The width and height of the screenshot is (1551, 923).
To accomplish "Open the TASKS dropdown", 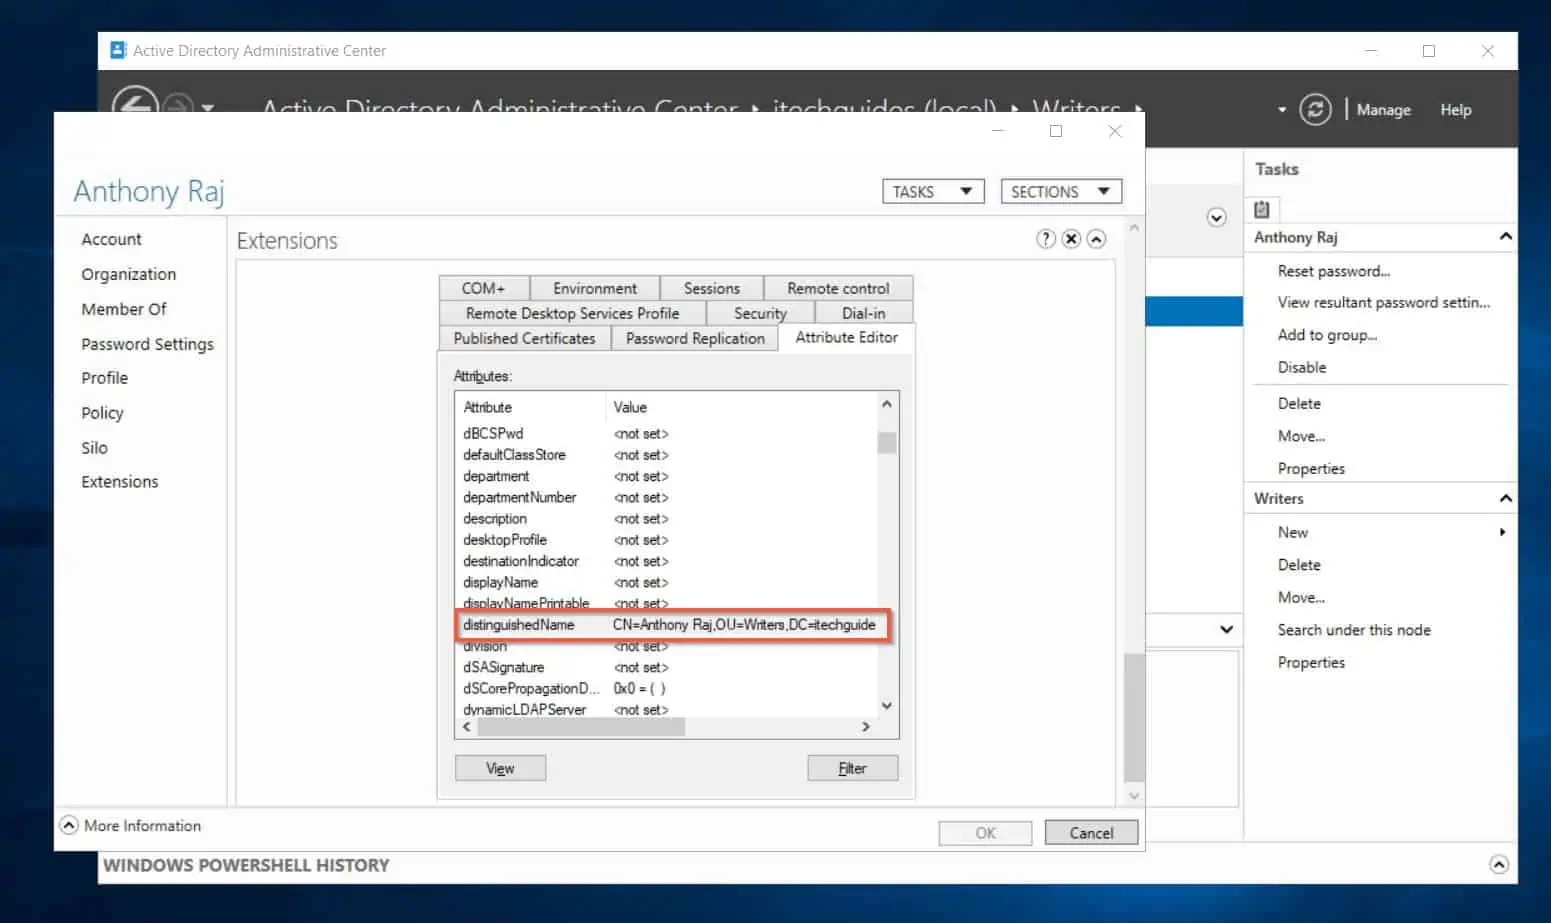I will [933, 191].
